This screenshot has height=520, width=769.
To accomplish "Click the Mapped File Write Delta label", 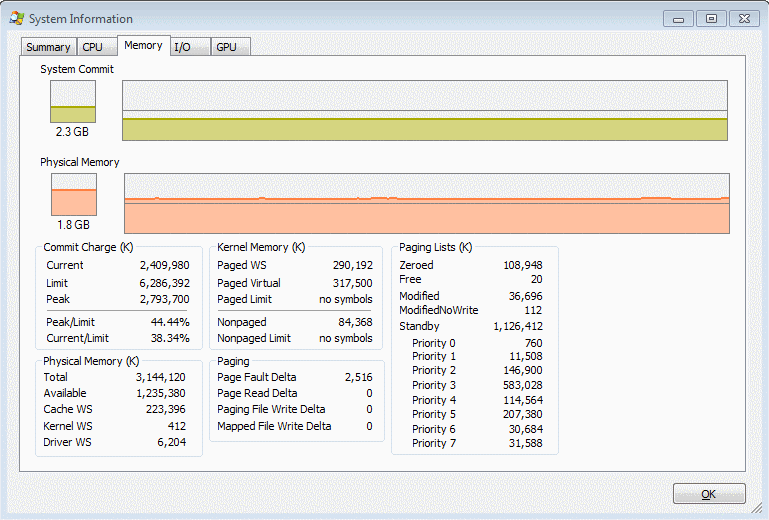I will point(274,426).
